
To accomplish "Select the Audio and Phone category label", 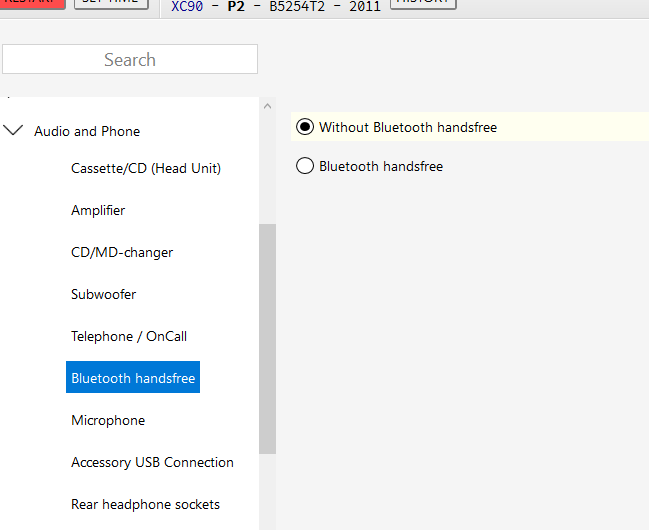I will click(87, 131).
